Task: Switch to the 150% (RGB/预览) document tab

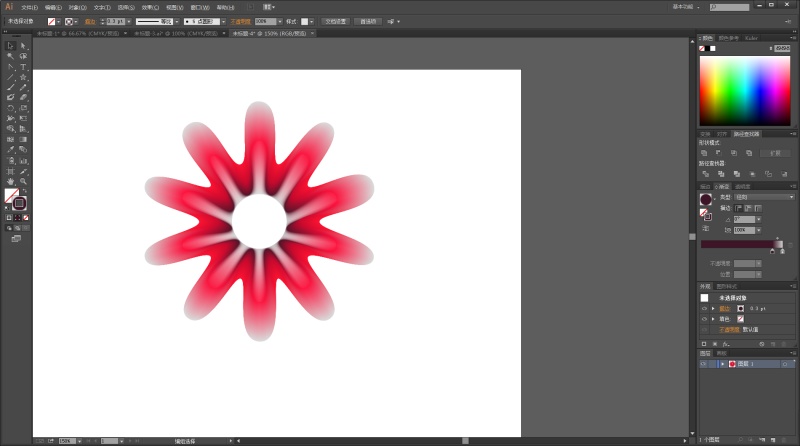Action: (270, 33)
